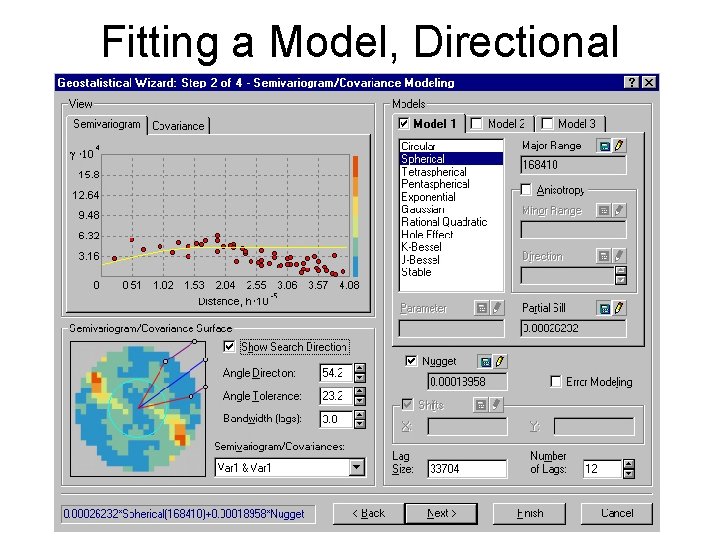Open the Semivariogram/Covariances dropdown

click(x=357, y=468)
